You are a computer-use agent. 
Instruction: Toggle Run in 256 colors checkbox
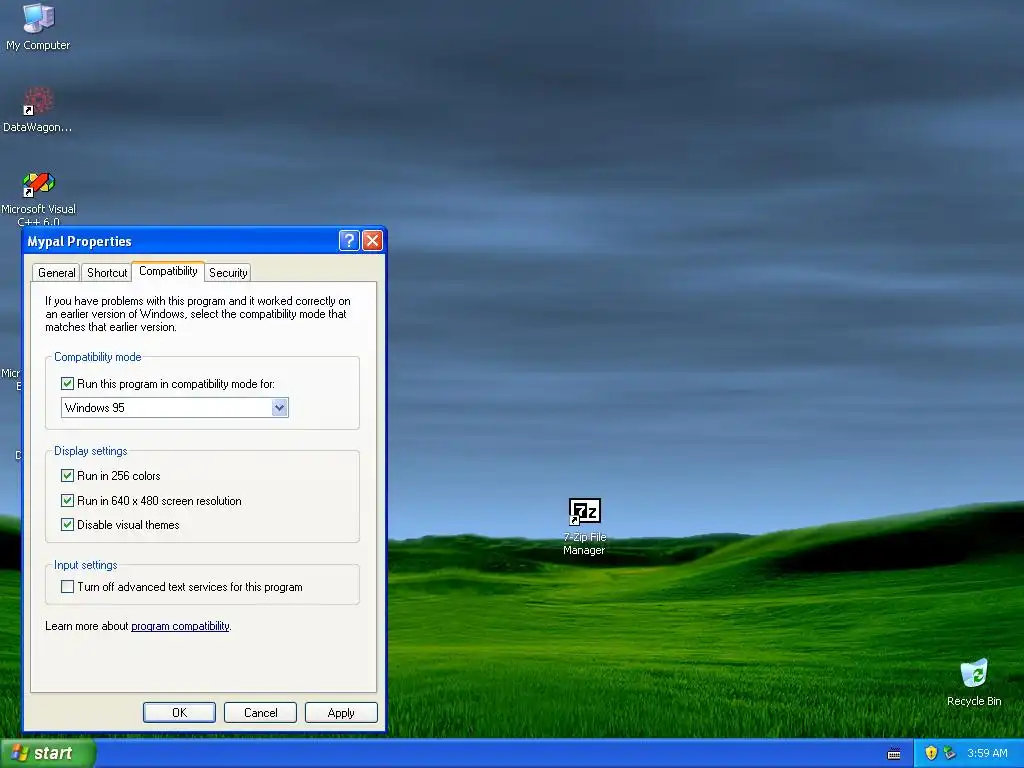click(67, 475)
